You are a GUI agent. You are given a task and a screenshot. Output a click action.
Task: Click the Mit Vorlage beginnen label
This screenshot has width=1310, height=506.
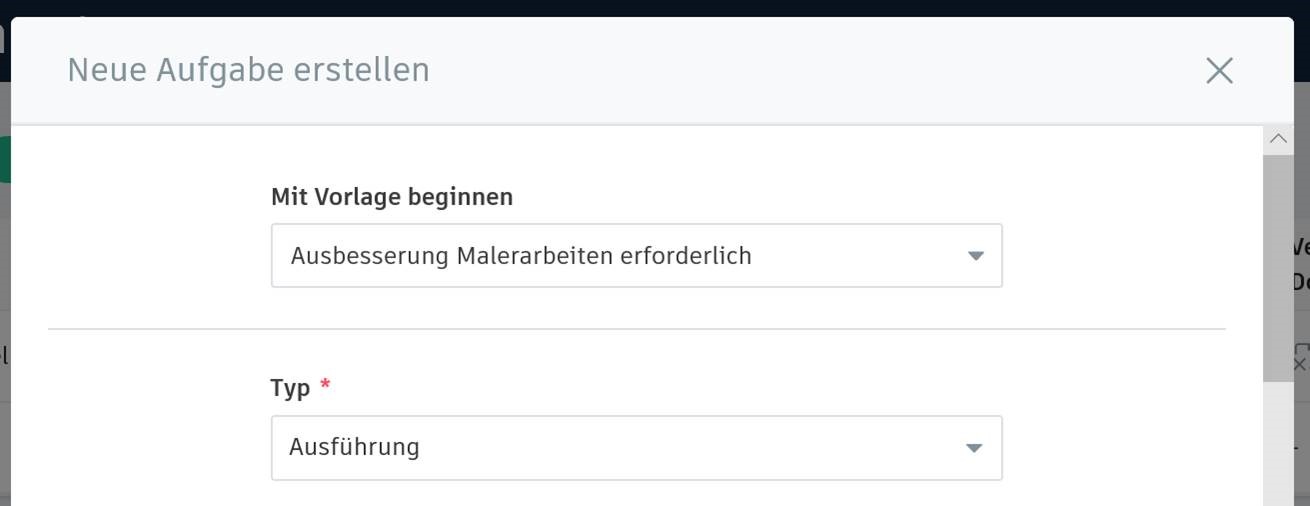[x=391, y=197]
